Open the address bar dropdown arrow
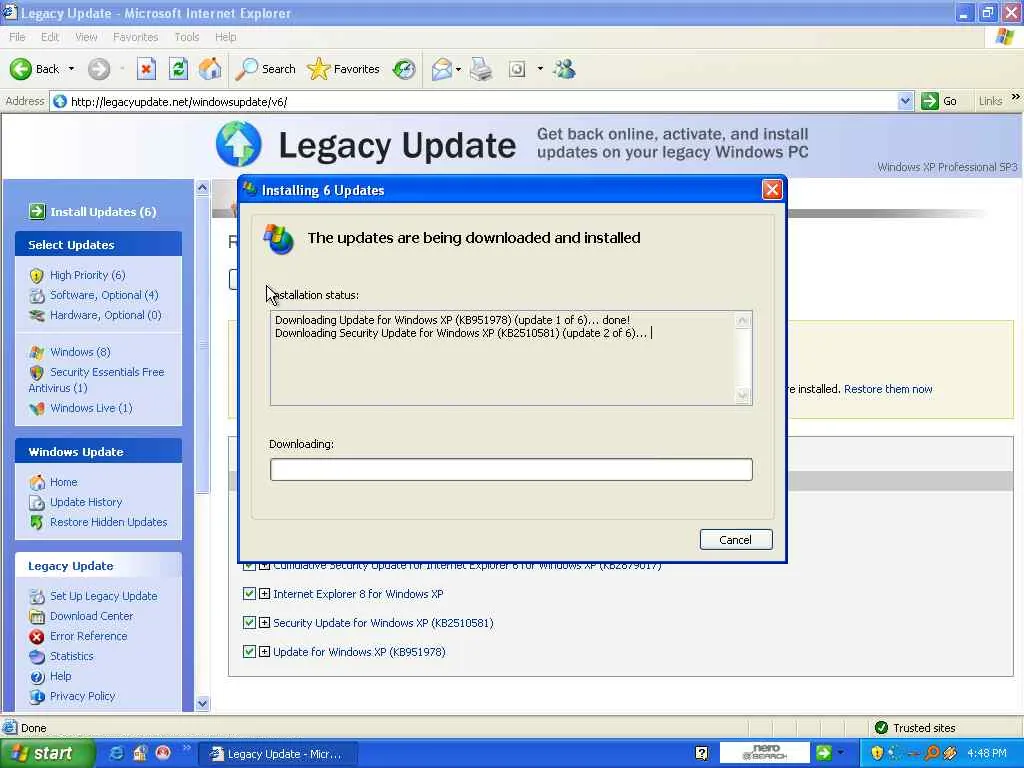Image resolution: width=1024 pixels, height=768 pixels. (904, 101)
